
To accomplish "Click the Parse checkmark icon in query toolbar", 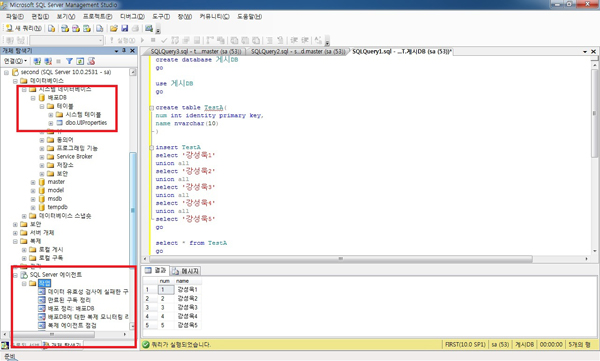I will [x=164, y=40].
